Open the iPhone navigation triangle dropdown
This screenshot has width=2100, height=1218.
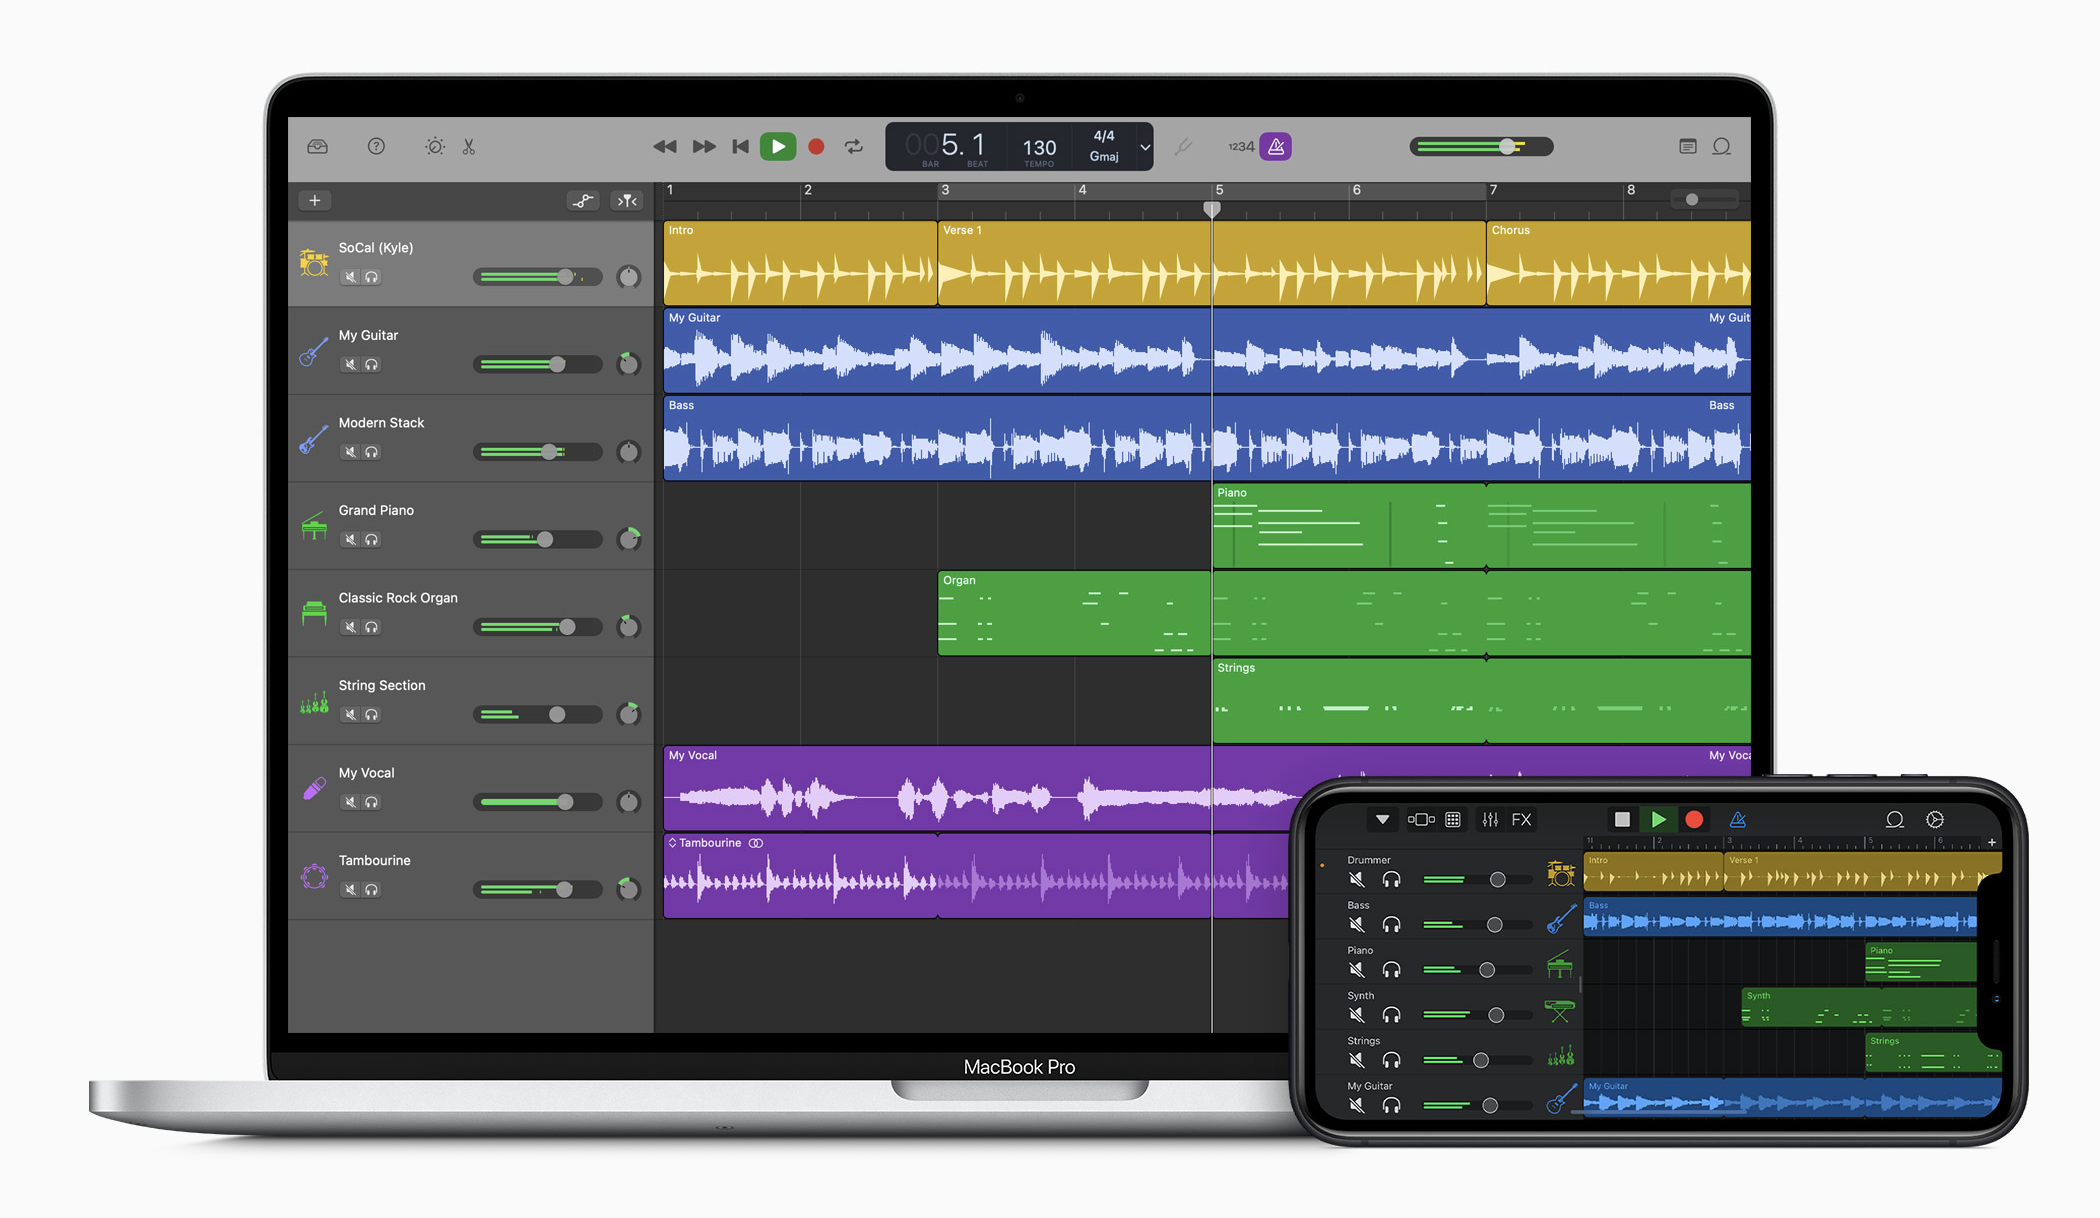click(x=1382, y=820)
